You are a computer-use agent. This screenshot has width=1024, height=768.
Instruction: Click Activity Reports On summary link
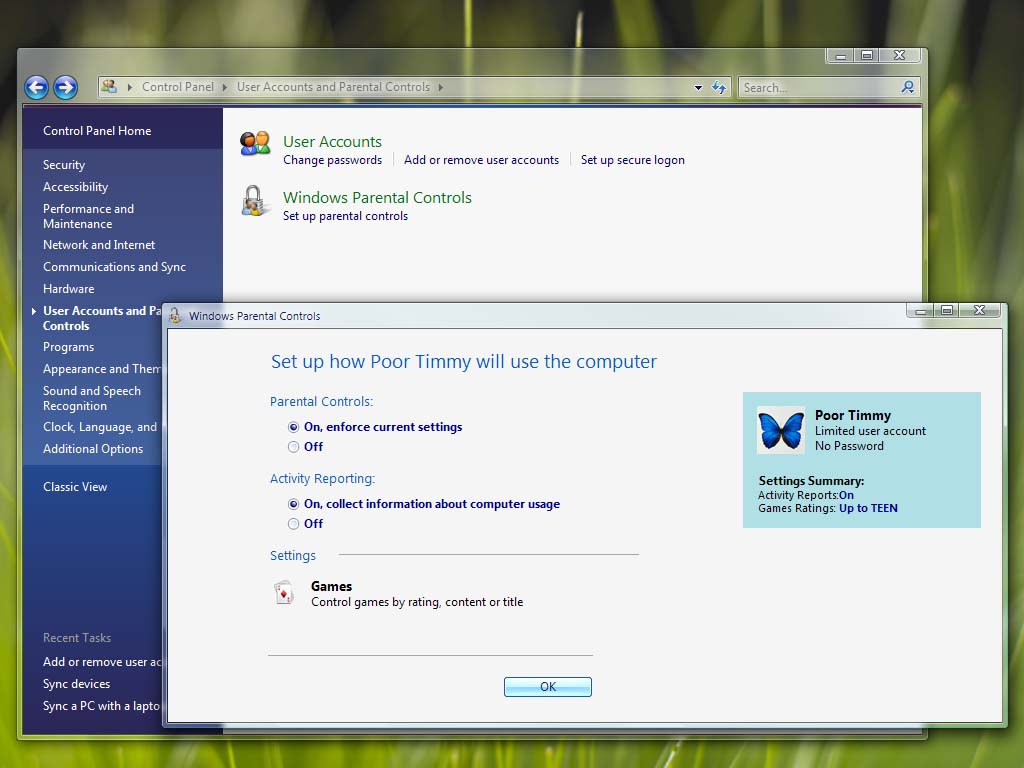click(846, 495)
